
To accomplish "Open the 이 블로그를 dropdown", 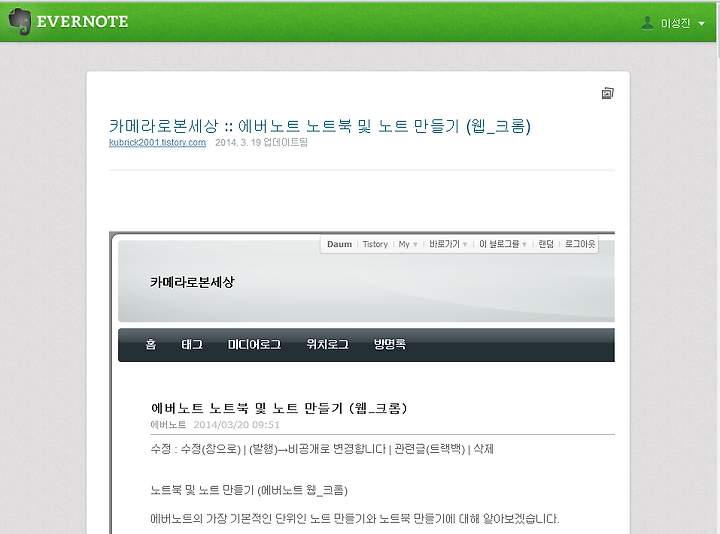I will pyautogui.click(x=503, y=244).
